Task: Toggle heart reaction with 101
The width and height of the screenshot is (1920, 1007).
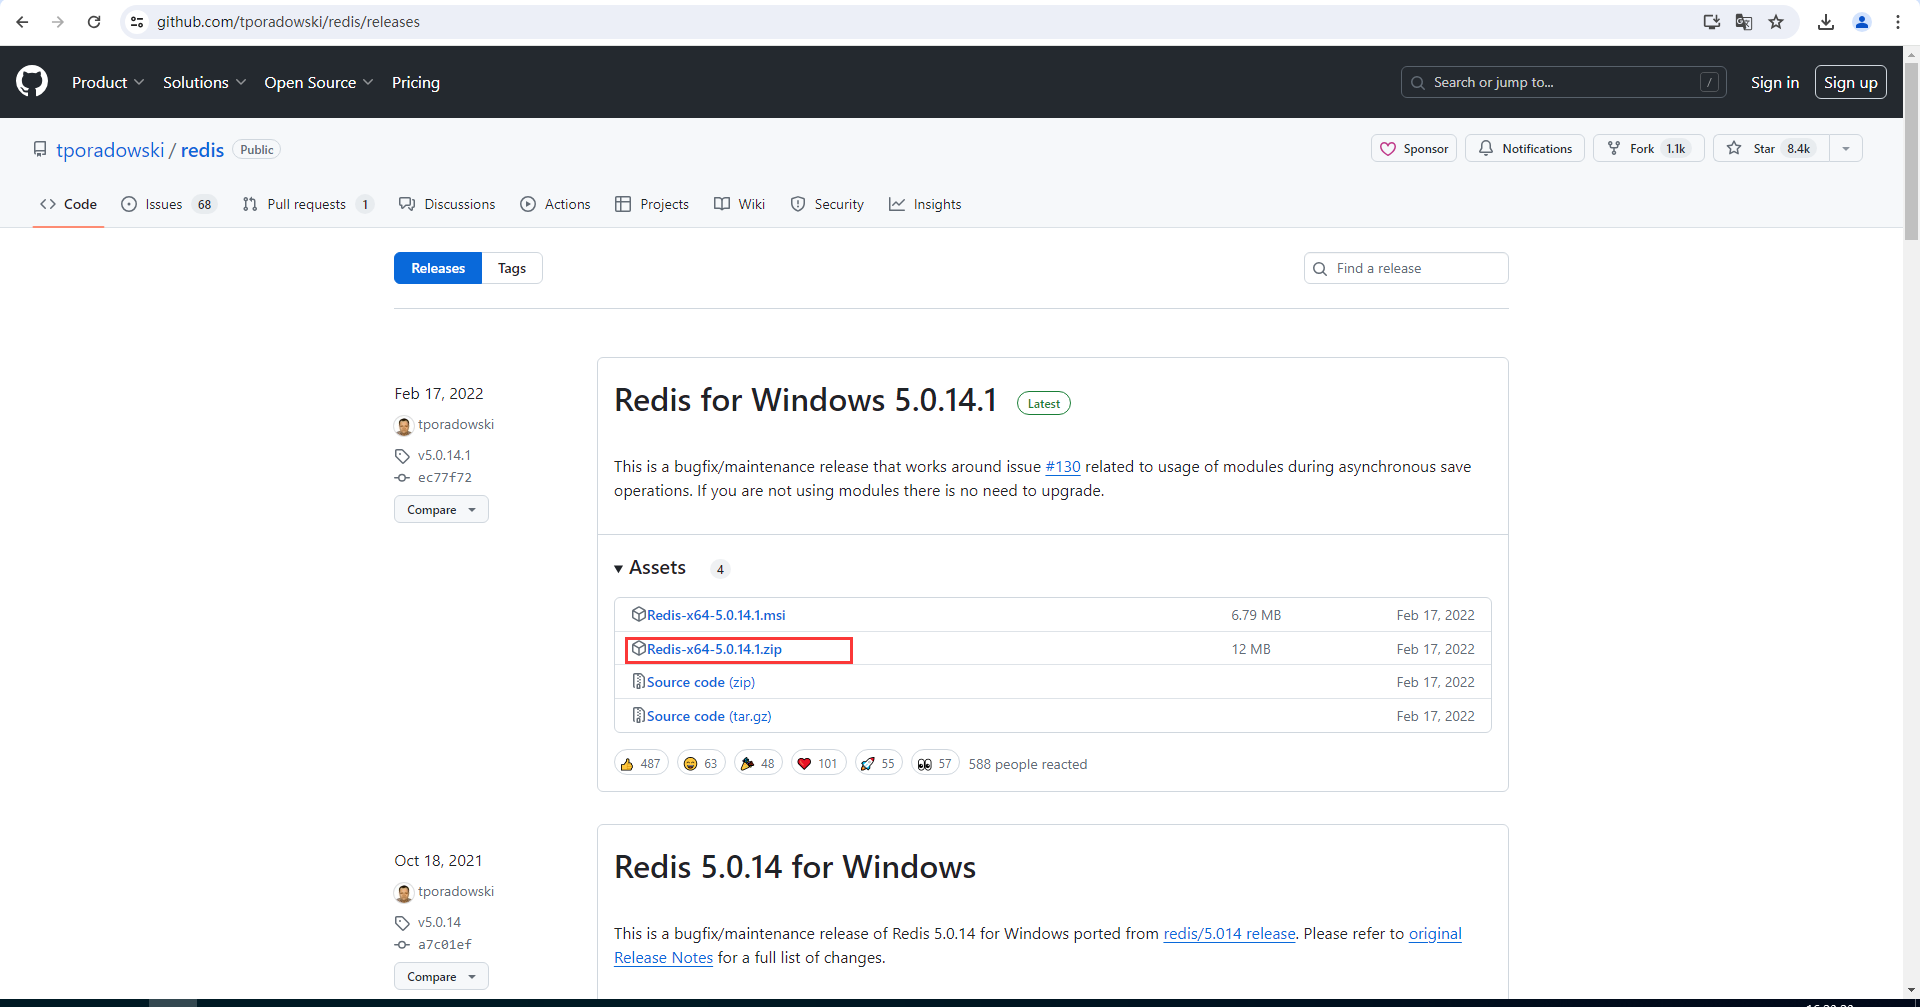Action: 817,764
